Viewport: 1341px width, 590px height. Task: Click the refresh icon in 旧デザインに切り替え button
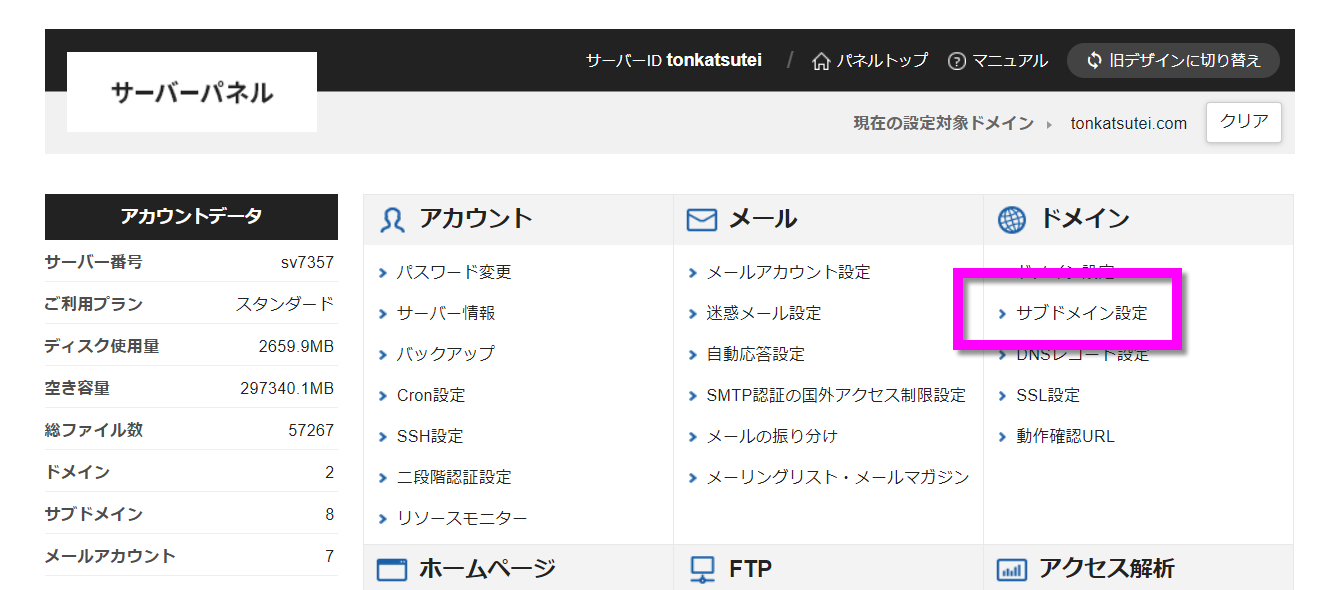coord(1094,60)
